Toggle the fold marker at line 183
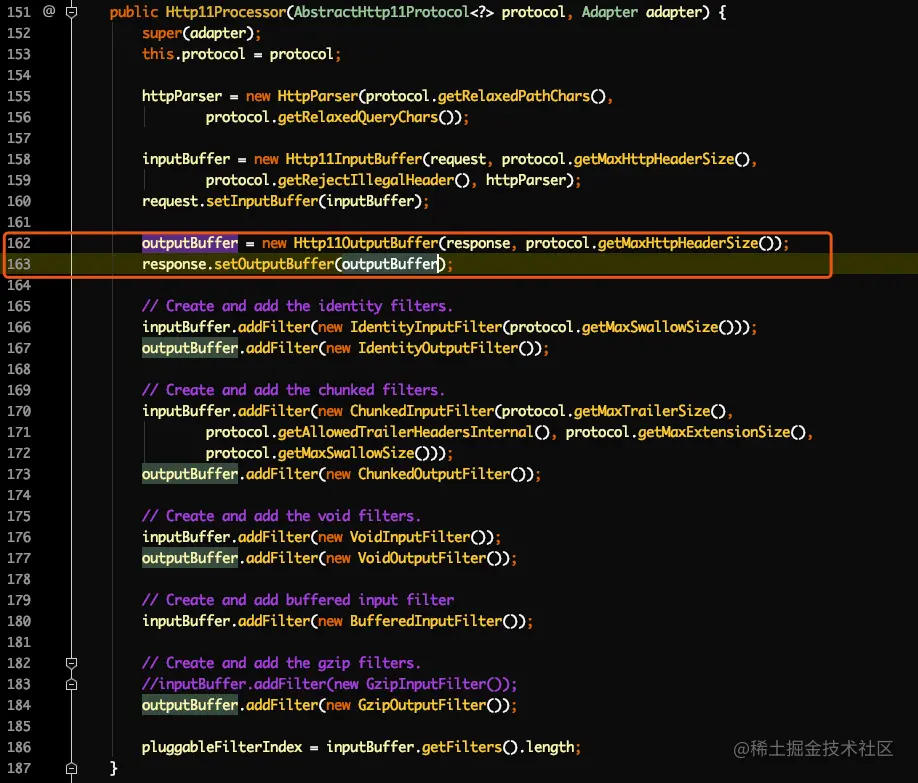 [71, 684]
